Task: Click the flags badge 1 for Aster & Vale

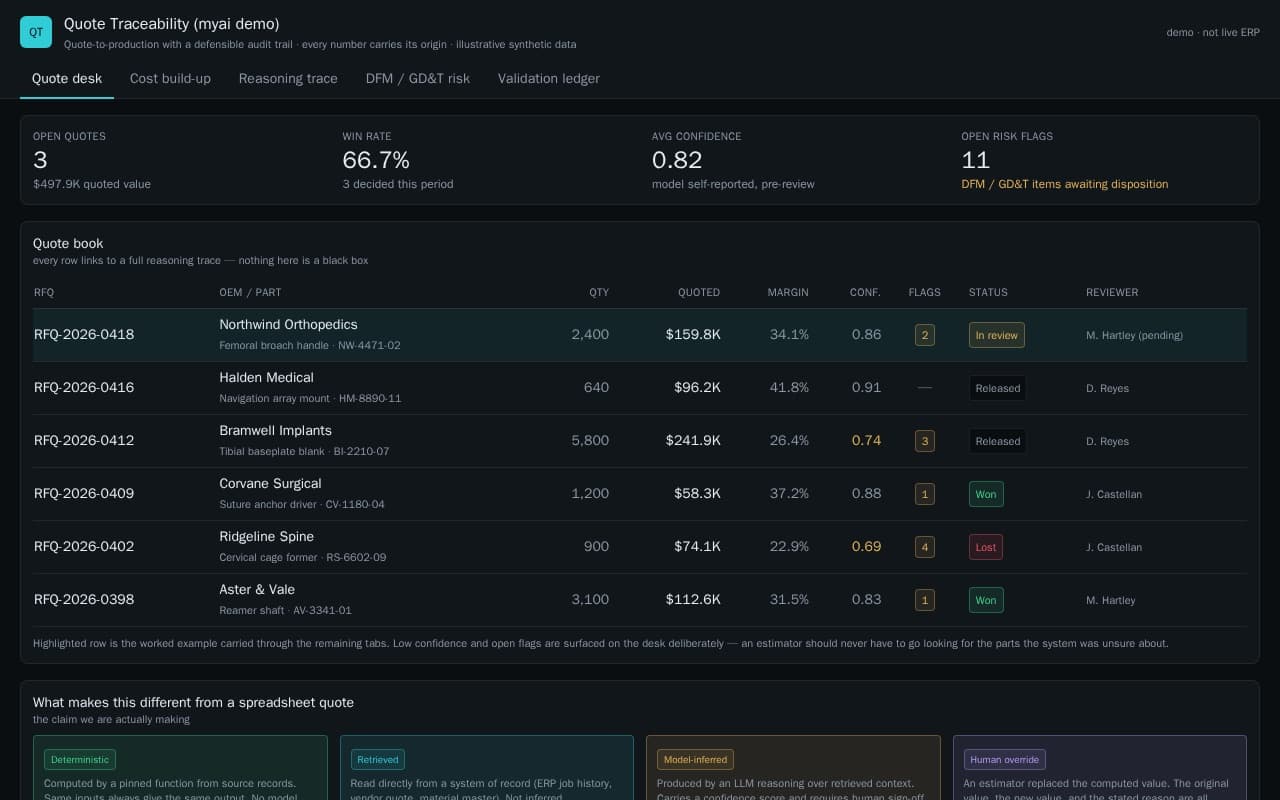Action: [x=925, y=600]
